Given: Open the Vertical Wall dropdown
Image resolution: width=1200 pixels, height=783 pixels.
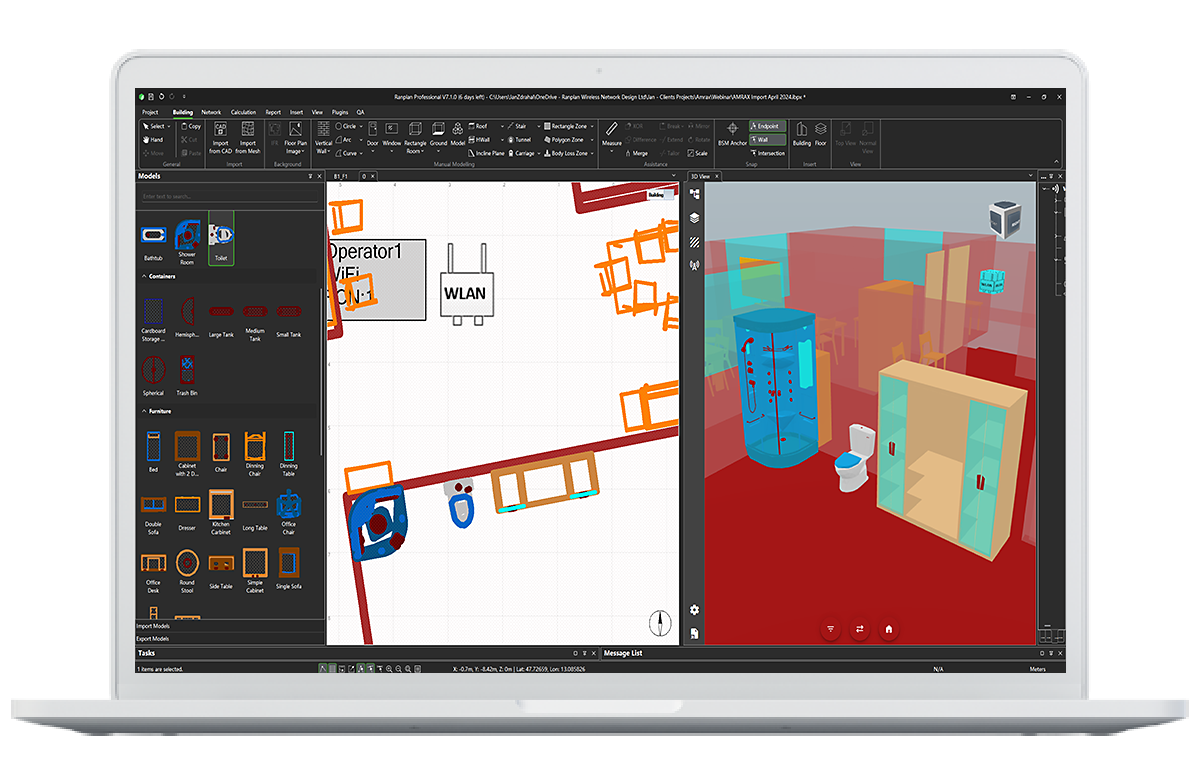Looking at the screenshot, I should pos(323,146).
